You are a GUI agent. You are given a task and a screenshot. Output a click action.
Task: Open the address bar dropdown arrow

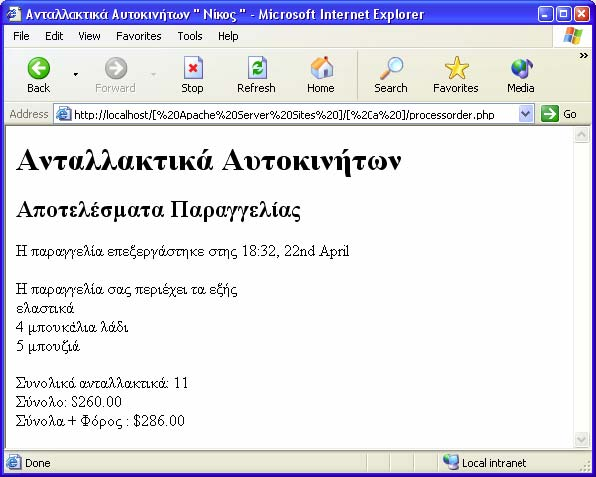[525, 114]
